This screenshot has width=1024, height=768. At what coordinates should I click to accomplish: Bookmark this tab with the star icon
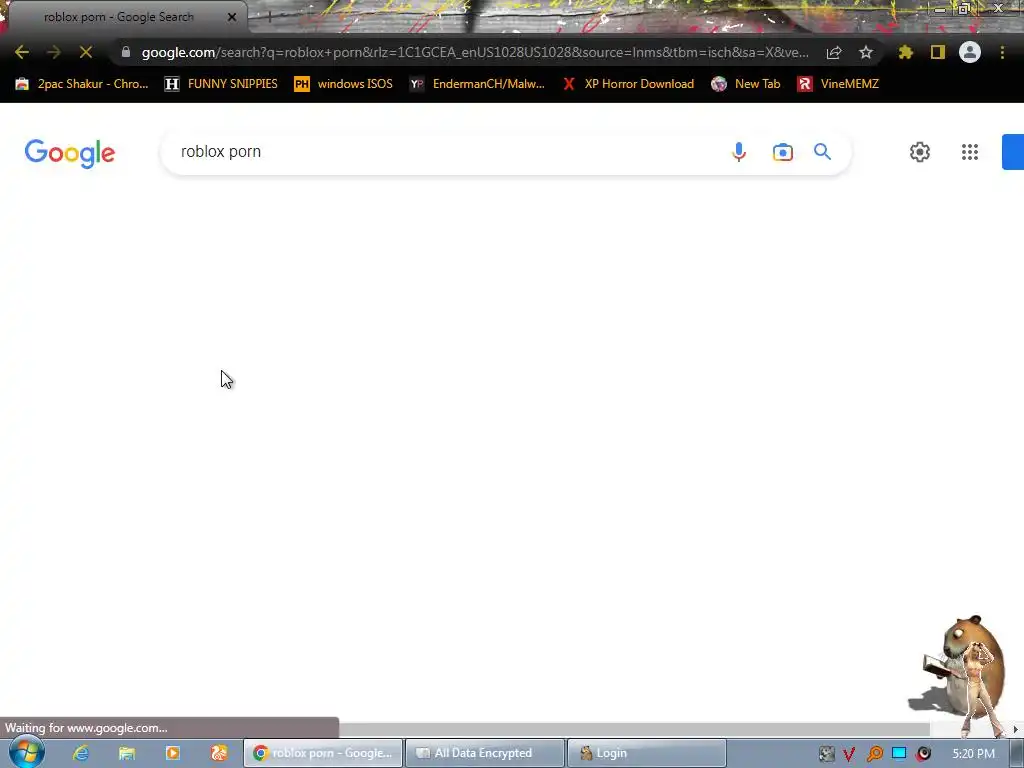click(x=866, y=52)
